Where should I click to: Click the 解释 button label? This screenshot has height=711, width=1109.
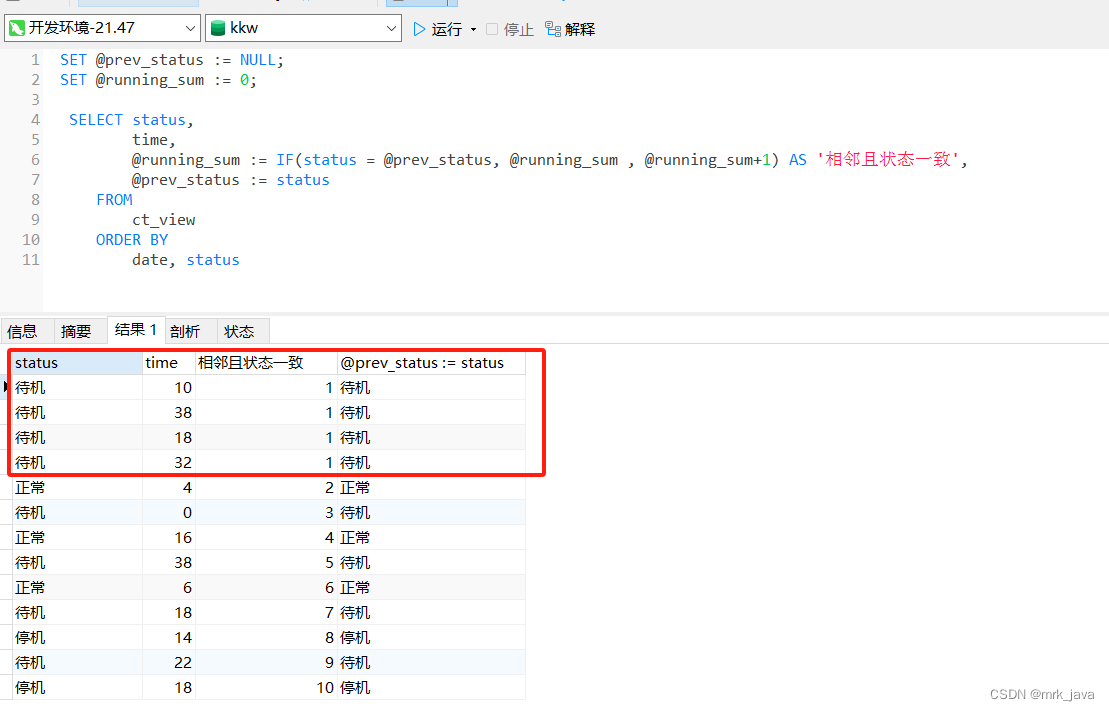[580, 29]
